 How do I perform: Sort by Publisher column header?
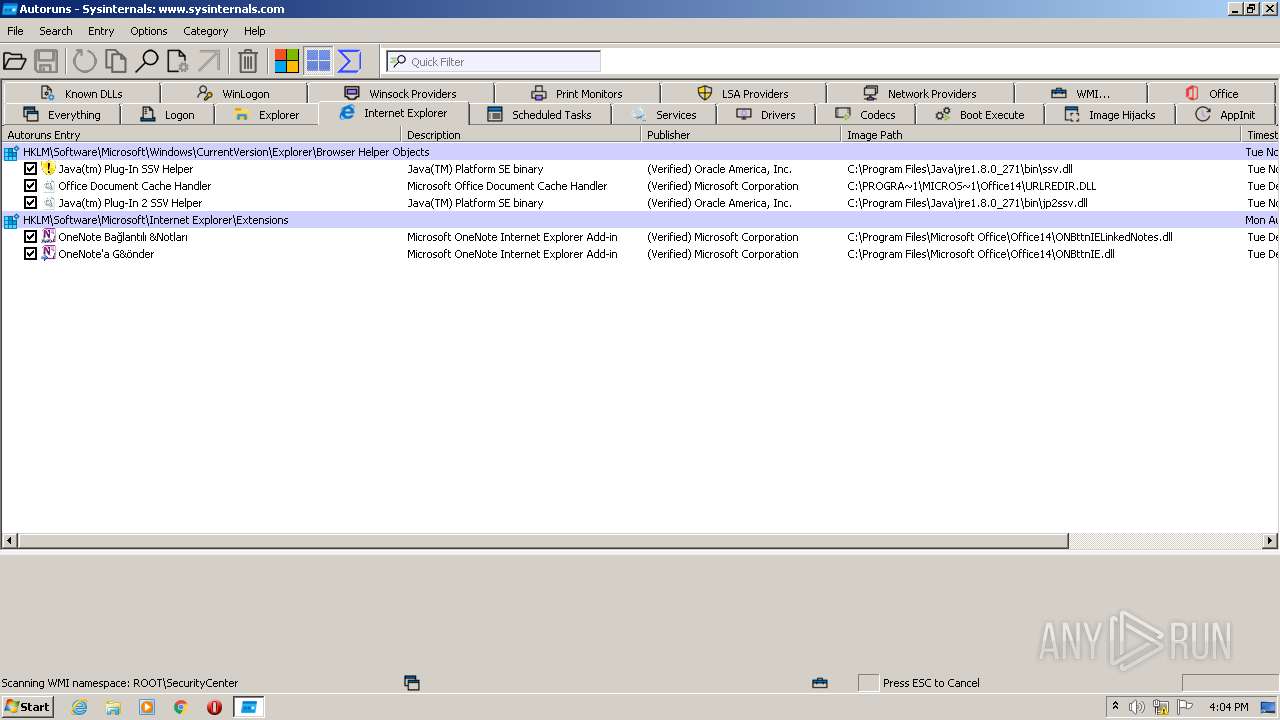coord(741,135)
